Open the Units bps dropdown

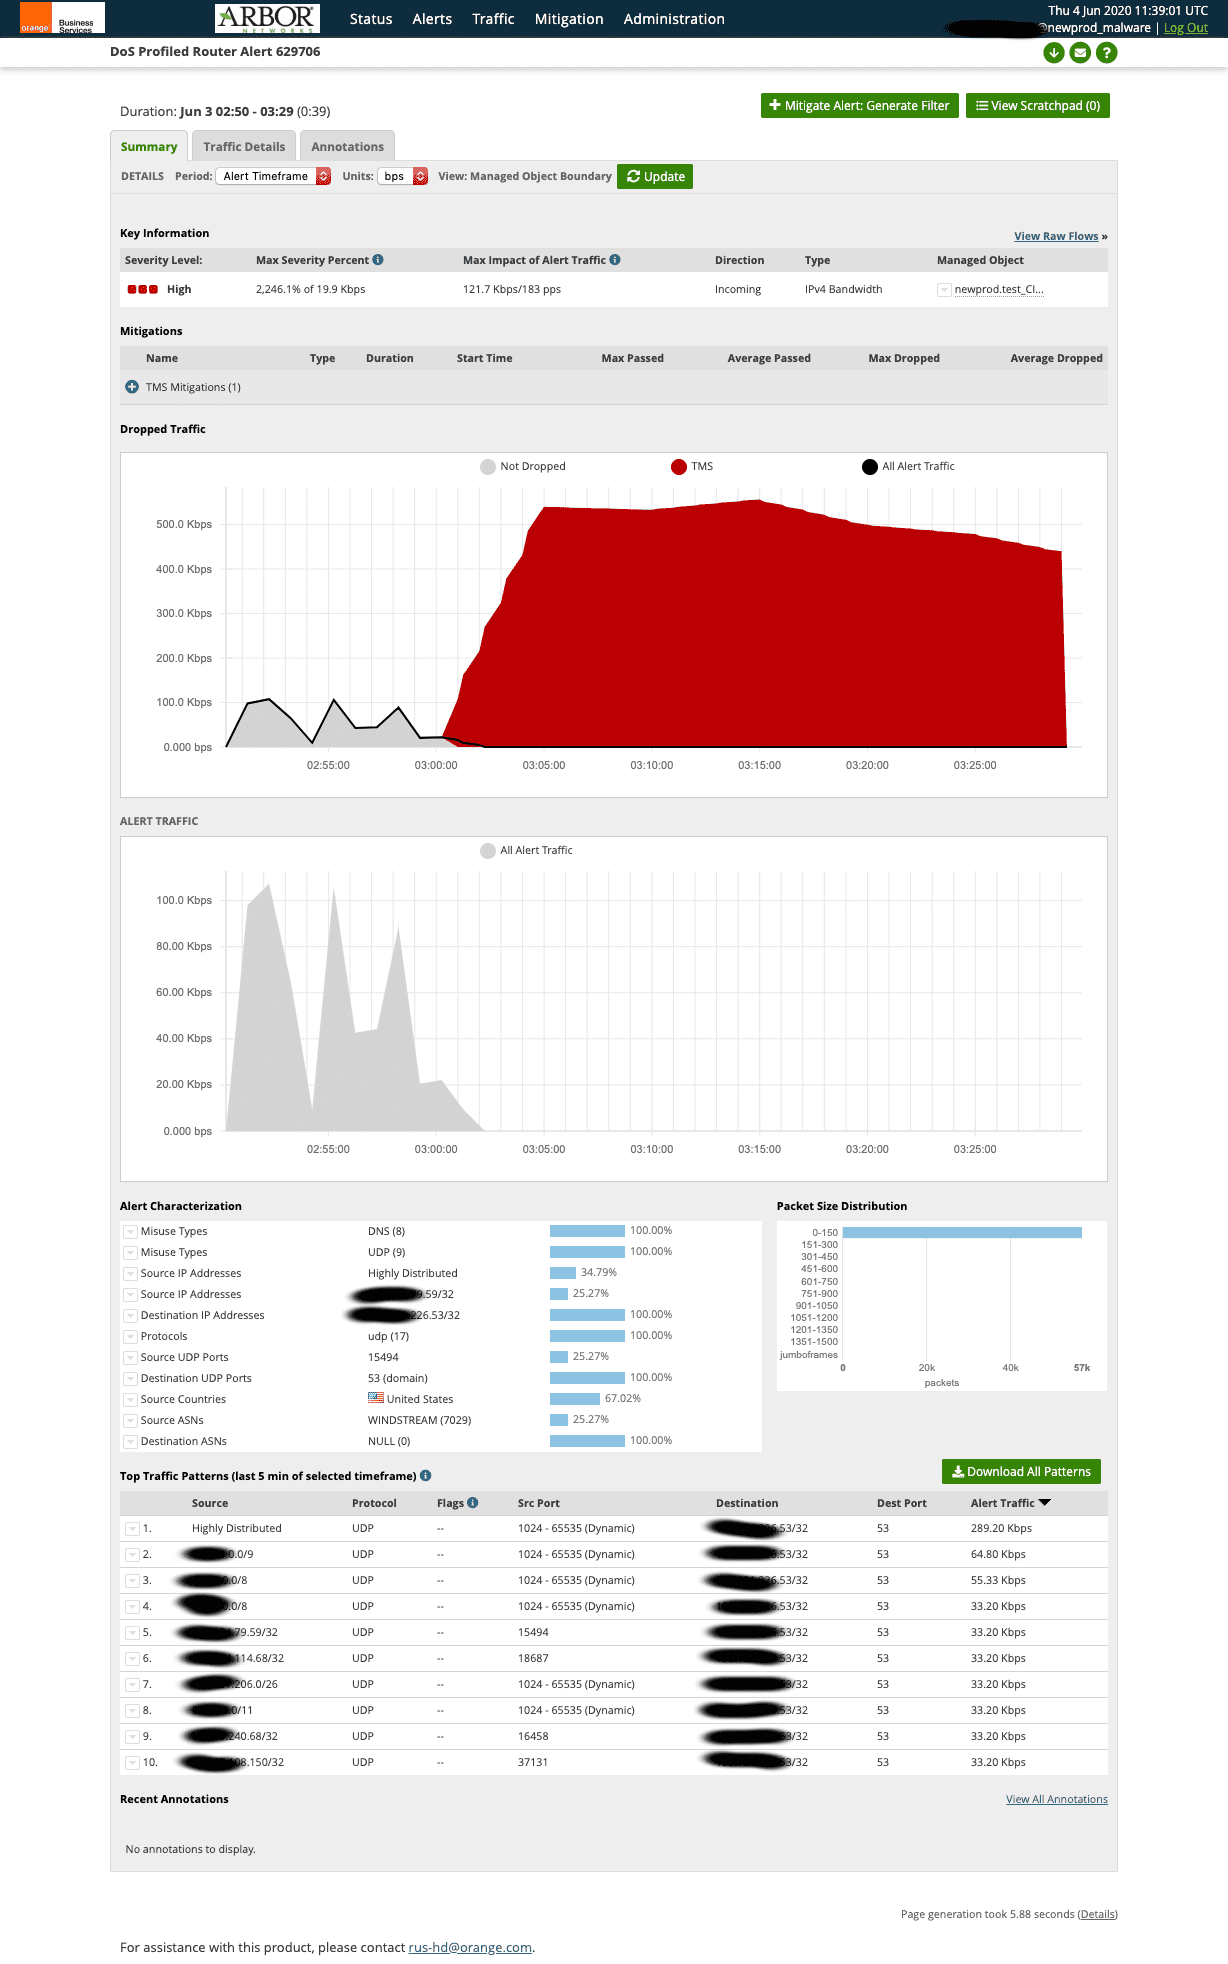click(403, 176)
